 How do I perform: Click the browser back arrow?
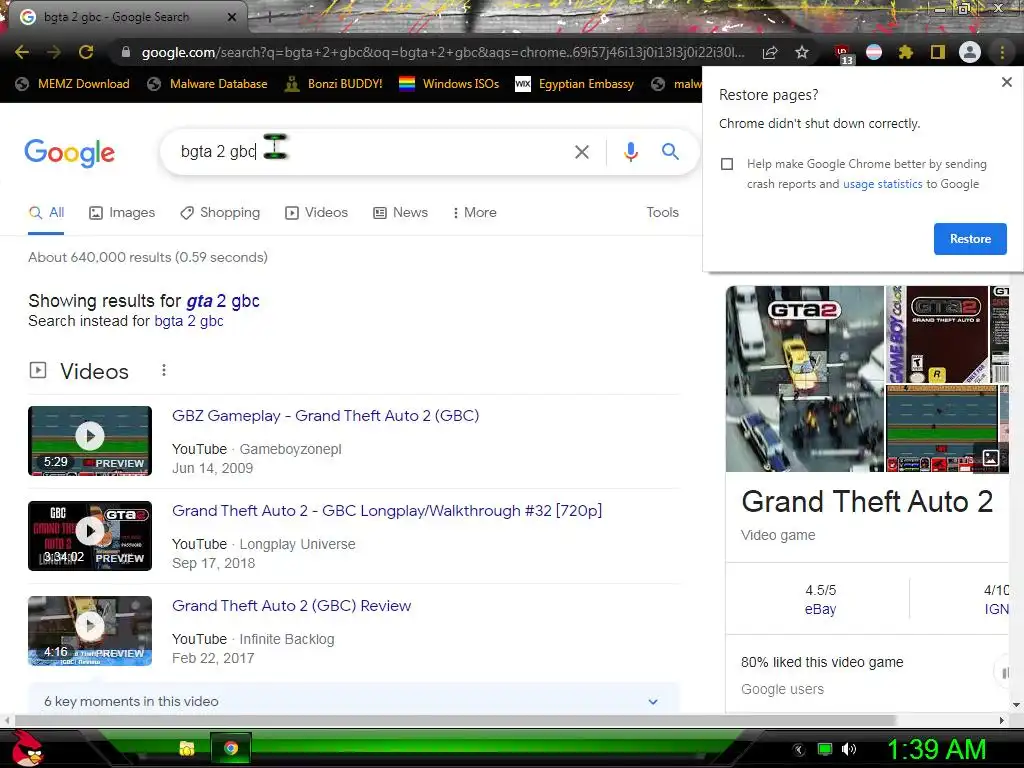tap(22, 52)
